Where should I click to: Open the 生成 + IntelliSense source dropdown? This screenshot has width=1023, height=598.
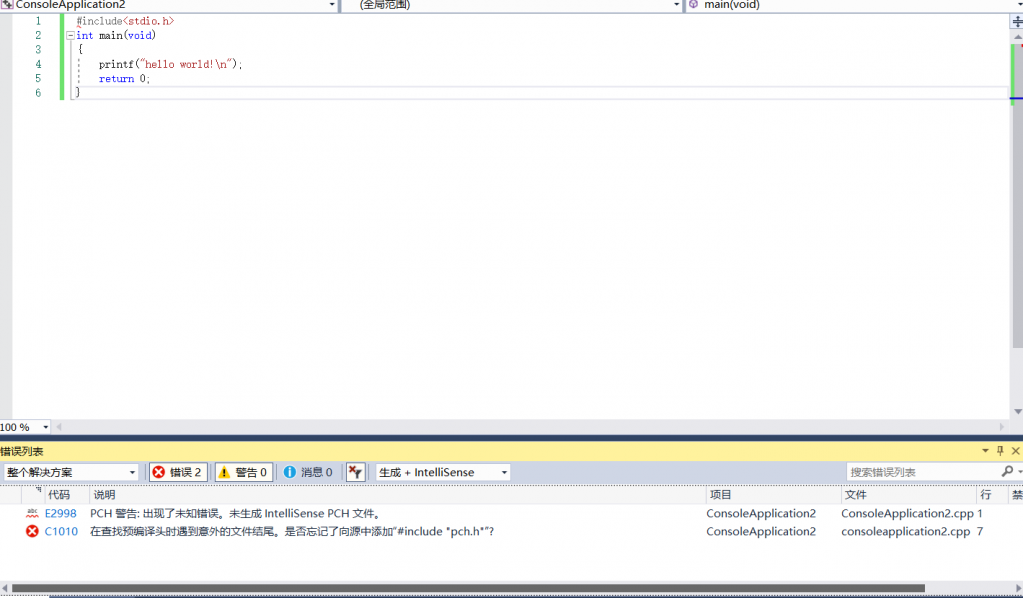[x=504, y=472]
